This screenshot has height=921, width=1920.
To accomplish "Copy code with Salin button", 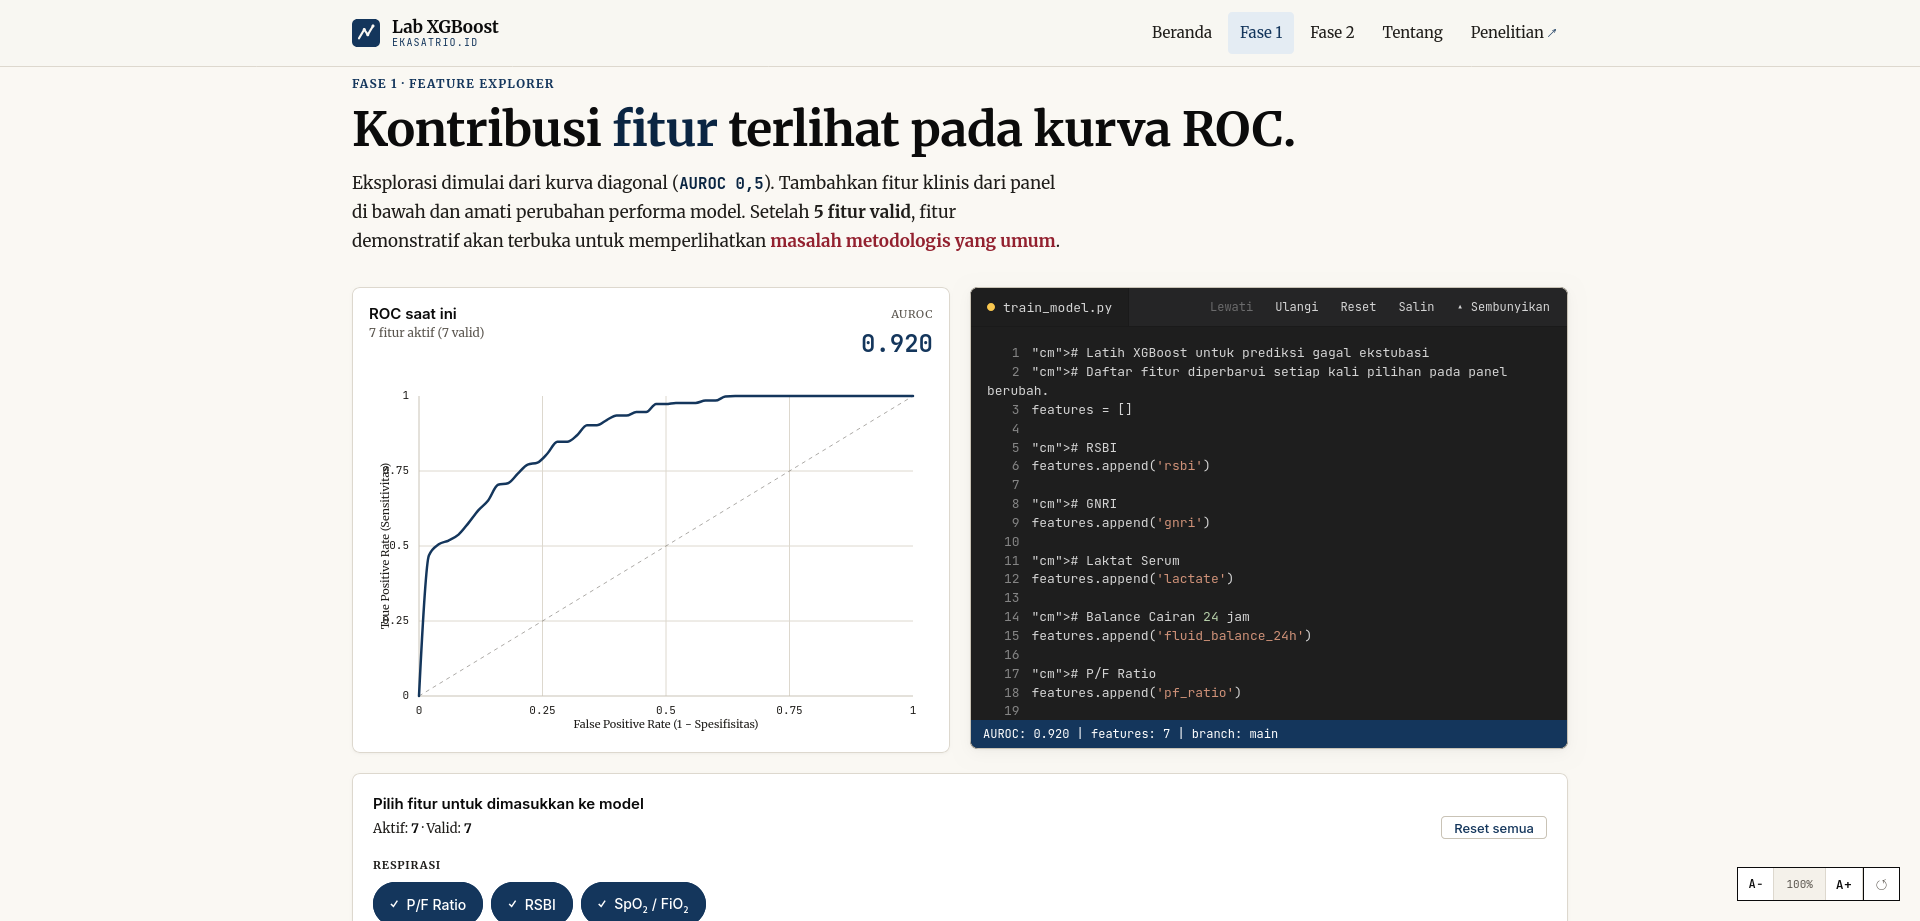I will pos(1416,307).
